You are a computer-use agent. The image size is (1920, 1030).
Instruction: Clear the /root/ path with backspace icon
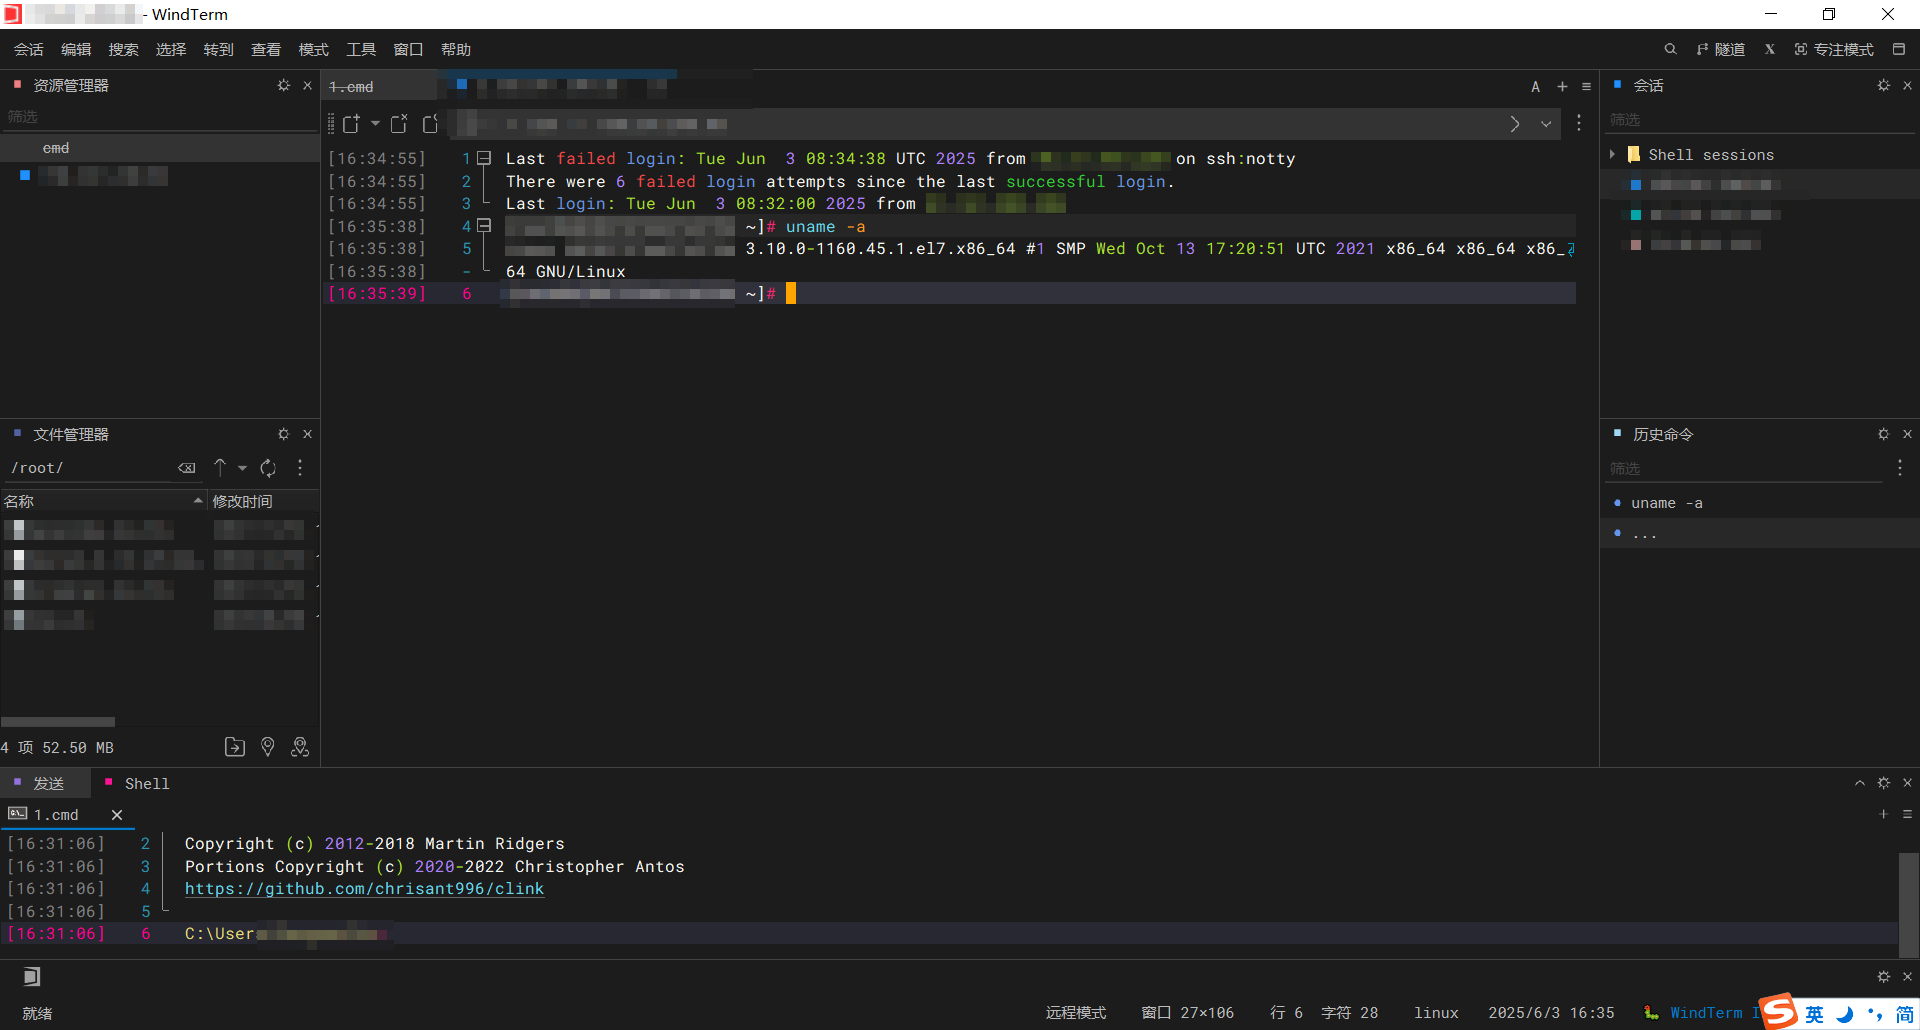(187, 468)
